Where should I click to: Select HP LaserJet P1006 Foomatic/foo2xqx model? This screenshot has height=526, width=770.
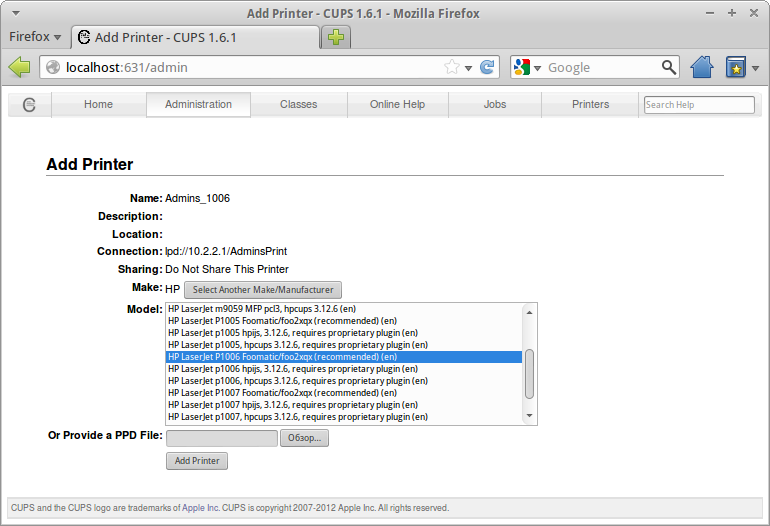pos(344,357)
